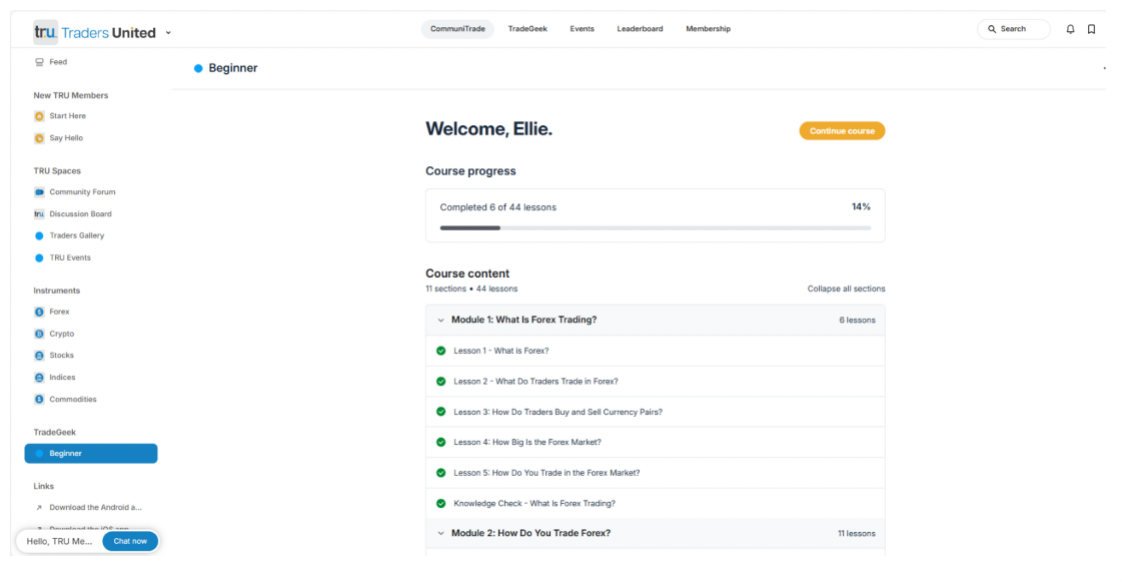The image size is (1122, 582).
Task: Click Collapse all sections link
Action: (845, 289)
